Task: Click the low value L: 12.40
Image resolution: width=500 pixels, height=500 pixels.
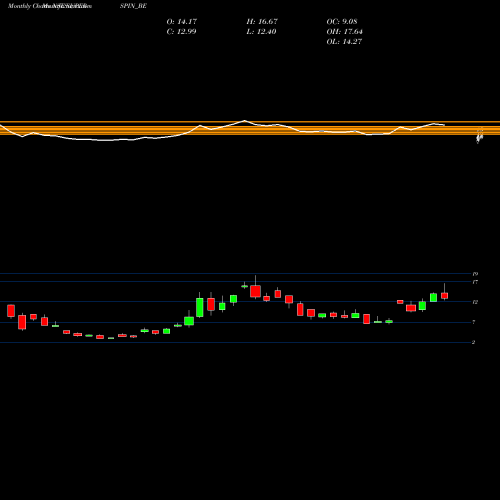Action: point(261,31)
